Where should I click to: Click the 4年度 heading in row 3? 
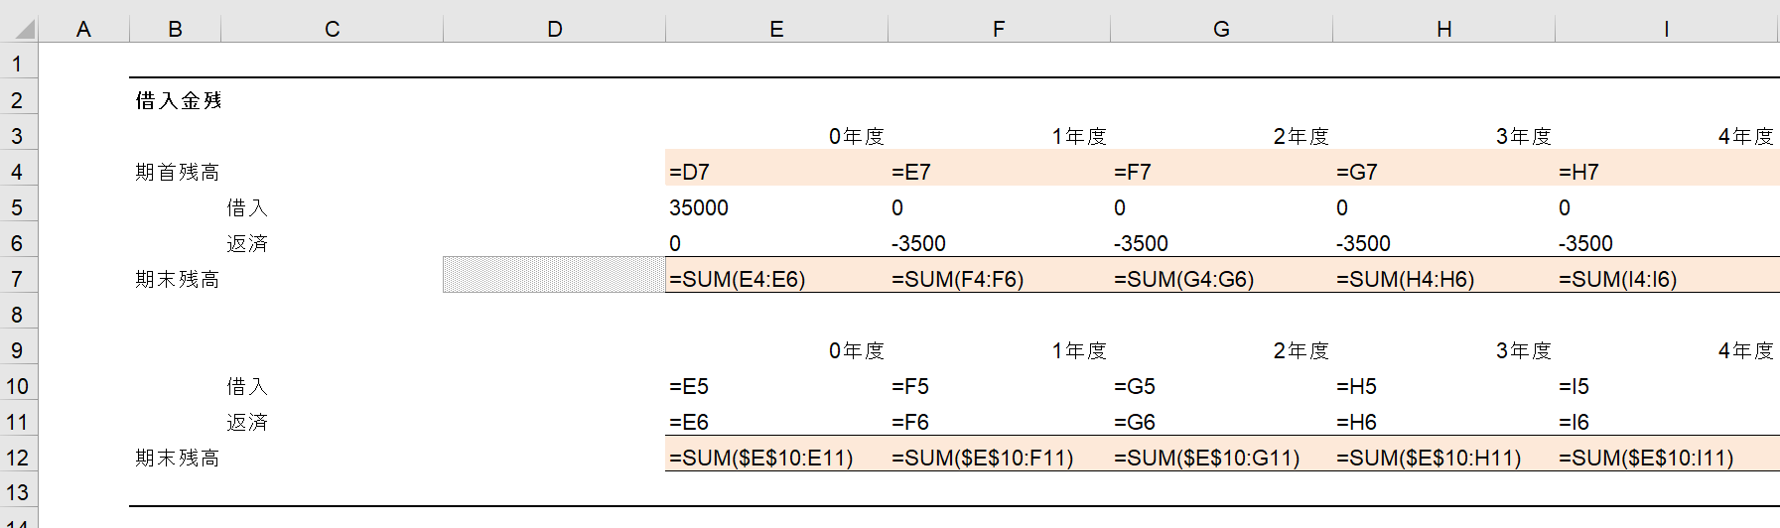pos(1745,136)
